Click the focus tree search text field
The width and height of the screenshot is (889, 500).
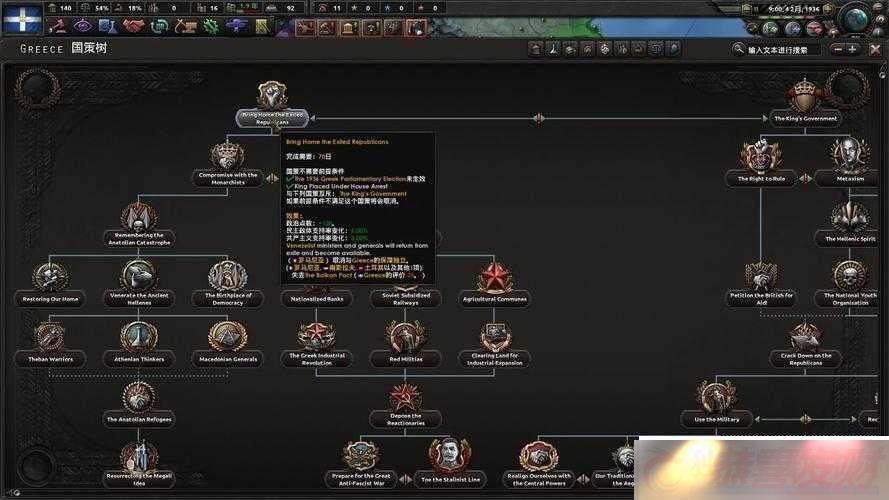pos(782,50)
